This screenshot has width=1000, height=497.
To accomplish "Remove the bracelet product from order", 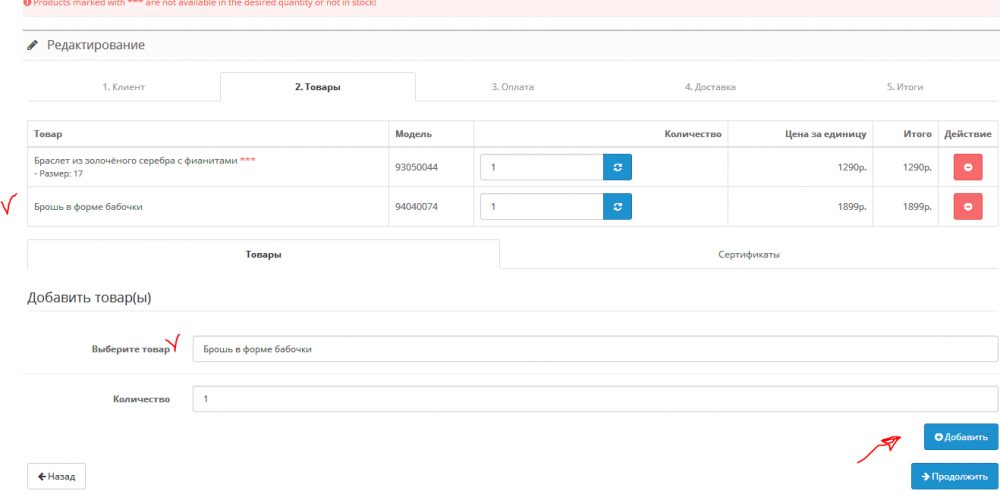I will click(x=967, y=167).
